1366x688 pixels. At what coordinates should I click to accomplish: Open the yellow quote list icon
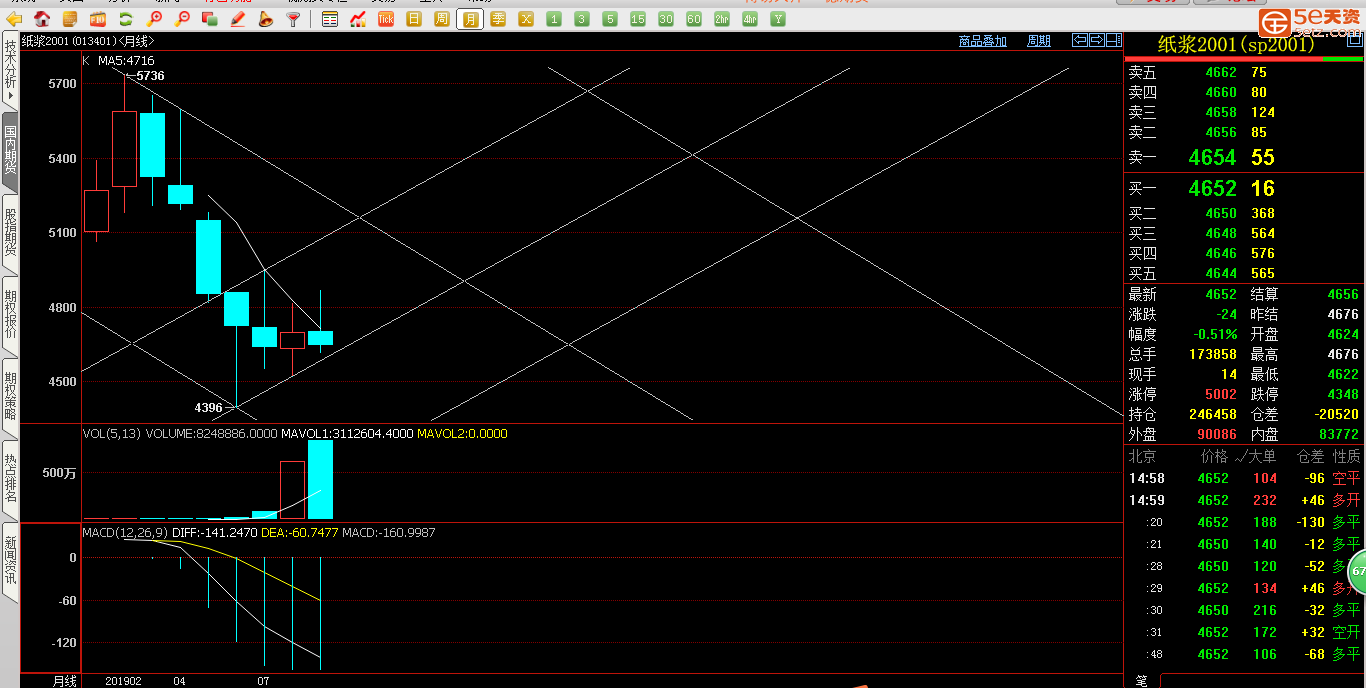pos(70,19)
